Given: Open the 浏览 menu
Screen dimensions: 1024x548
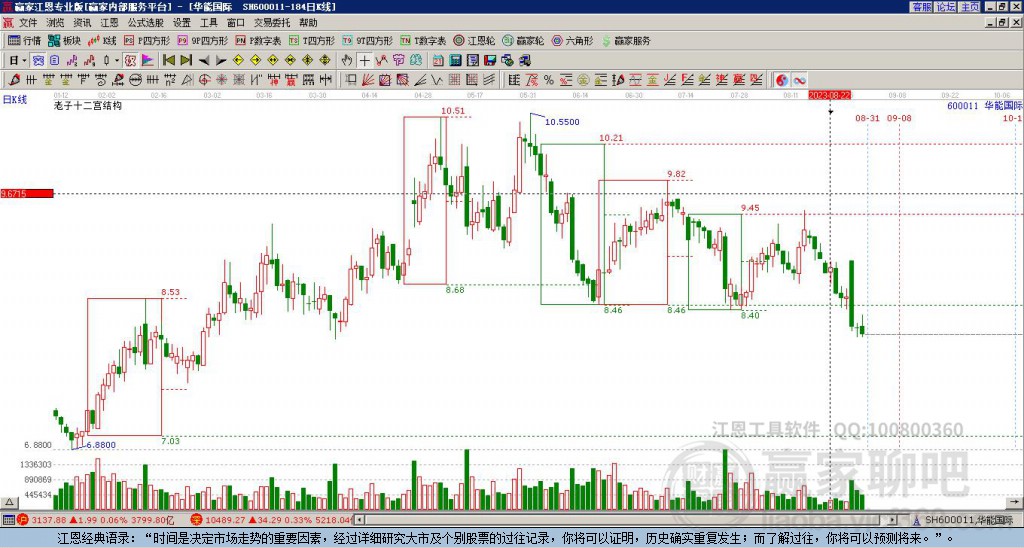Looking at the screenshot, I should click(56, 23).
